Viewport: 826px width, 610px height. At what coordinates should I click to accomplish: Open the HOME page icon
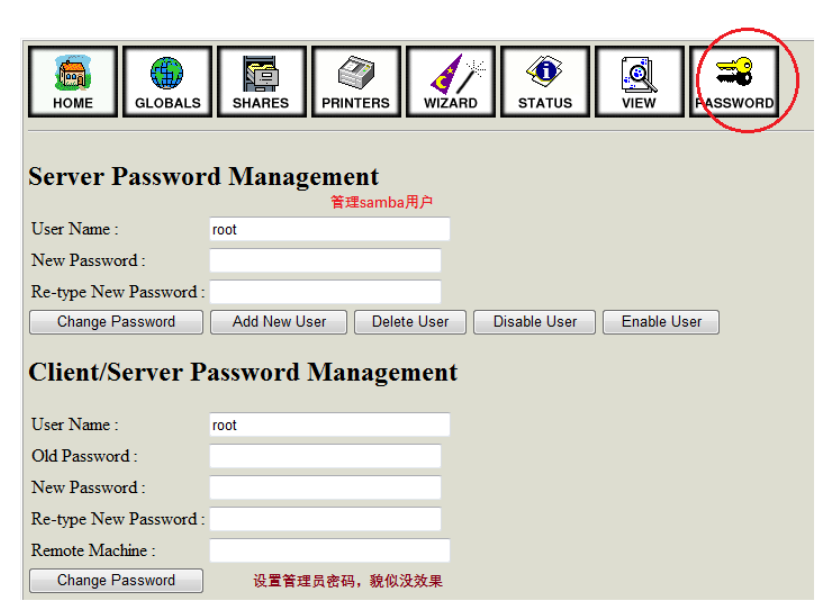(73, 81)
